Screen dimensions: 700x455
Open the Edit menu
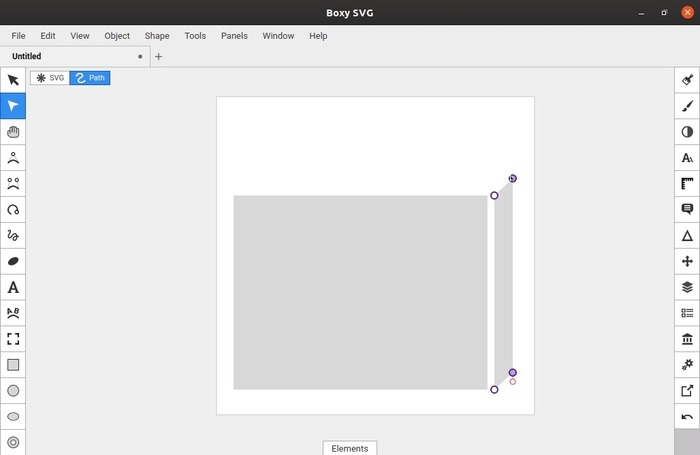coord(48,36)
